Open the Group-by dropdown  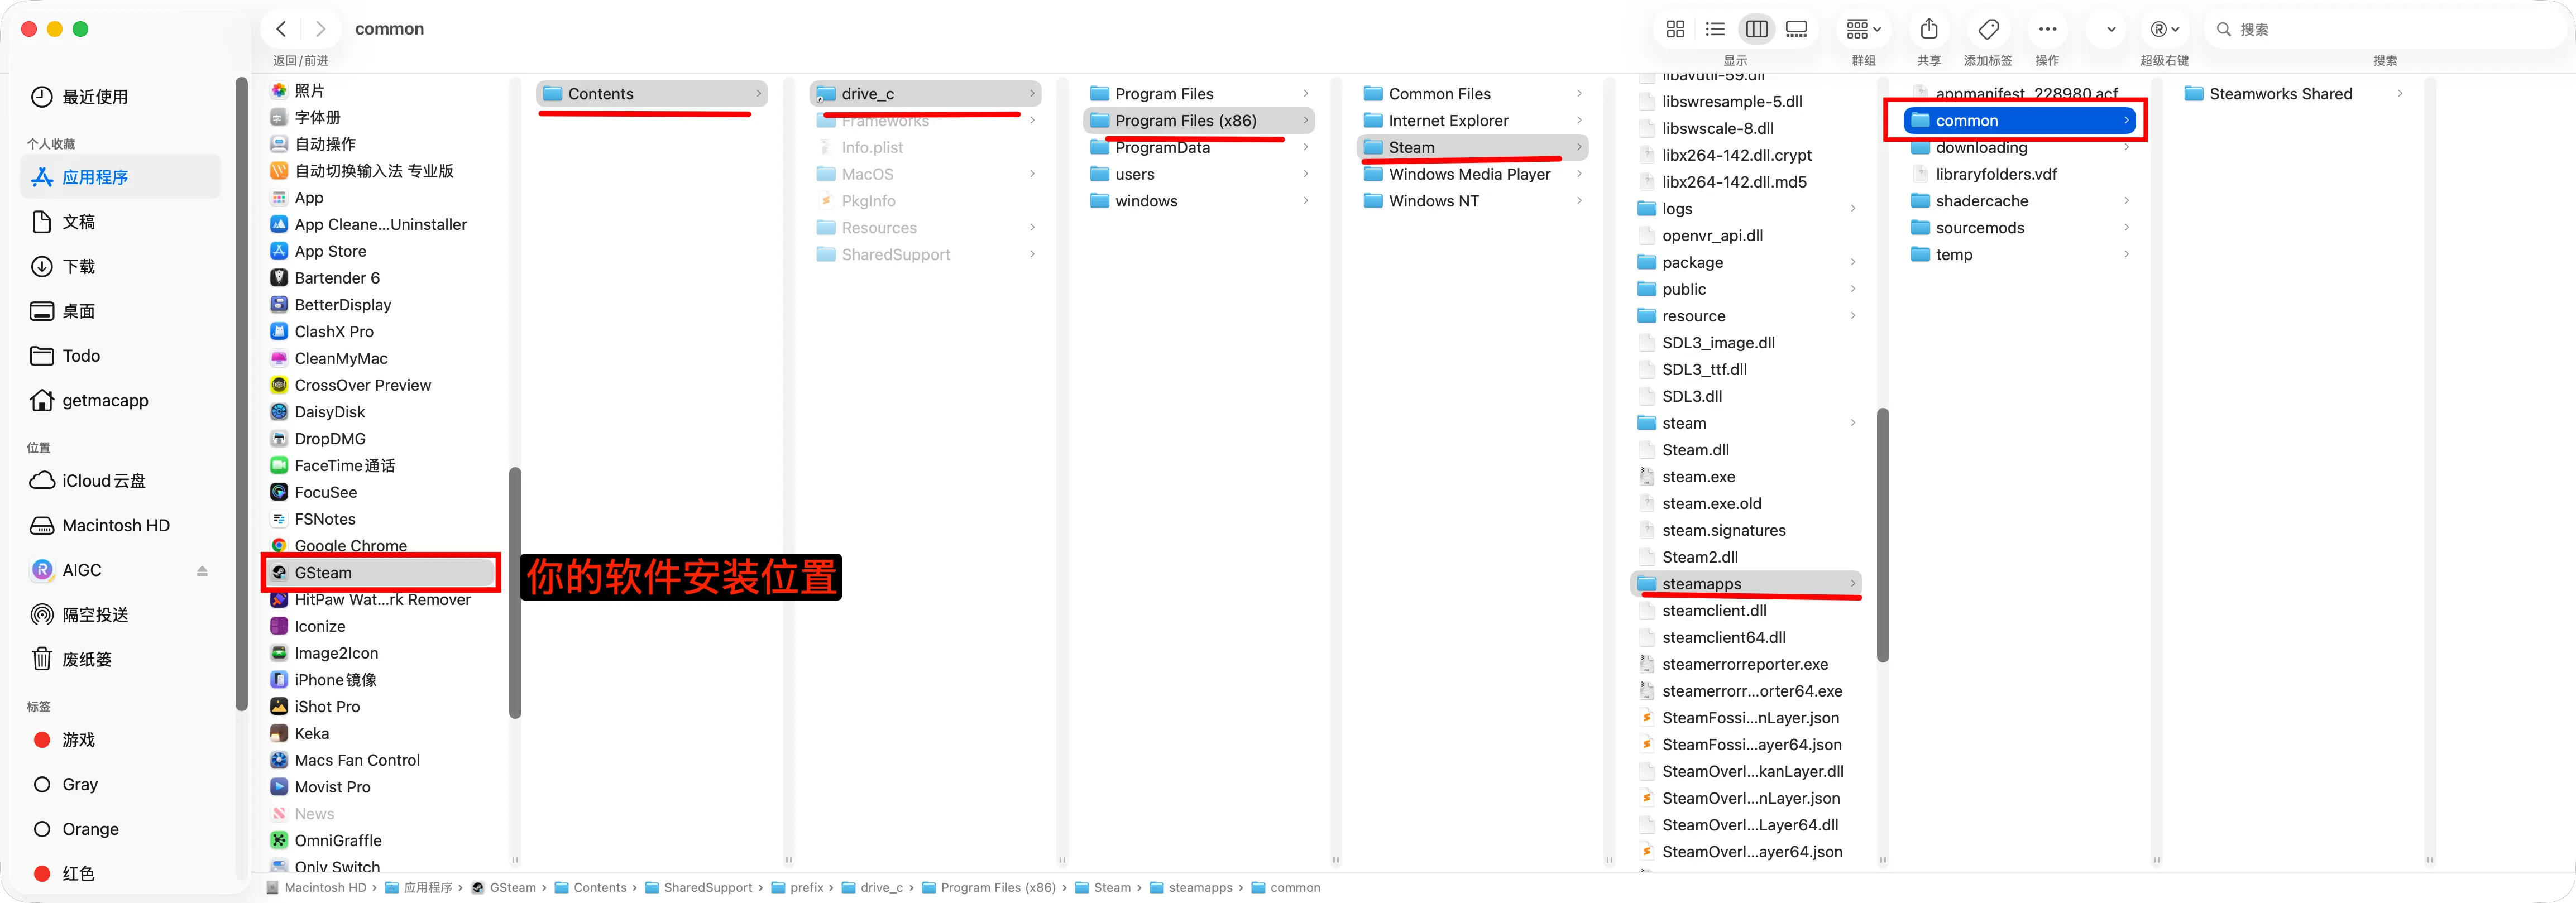tap(1863, 29)
